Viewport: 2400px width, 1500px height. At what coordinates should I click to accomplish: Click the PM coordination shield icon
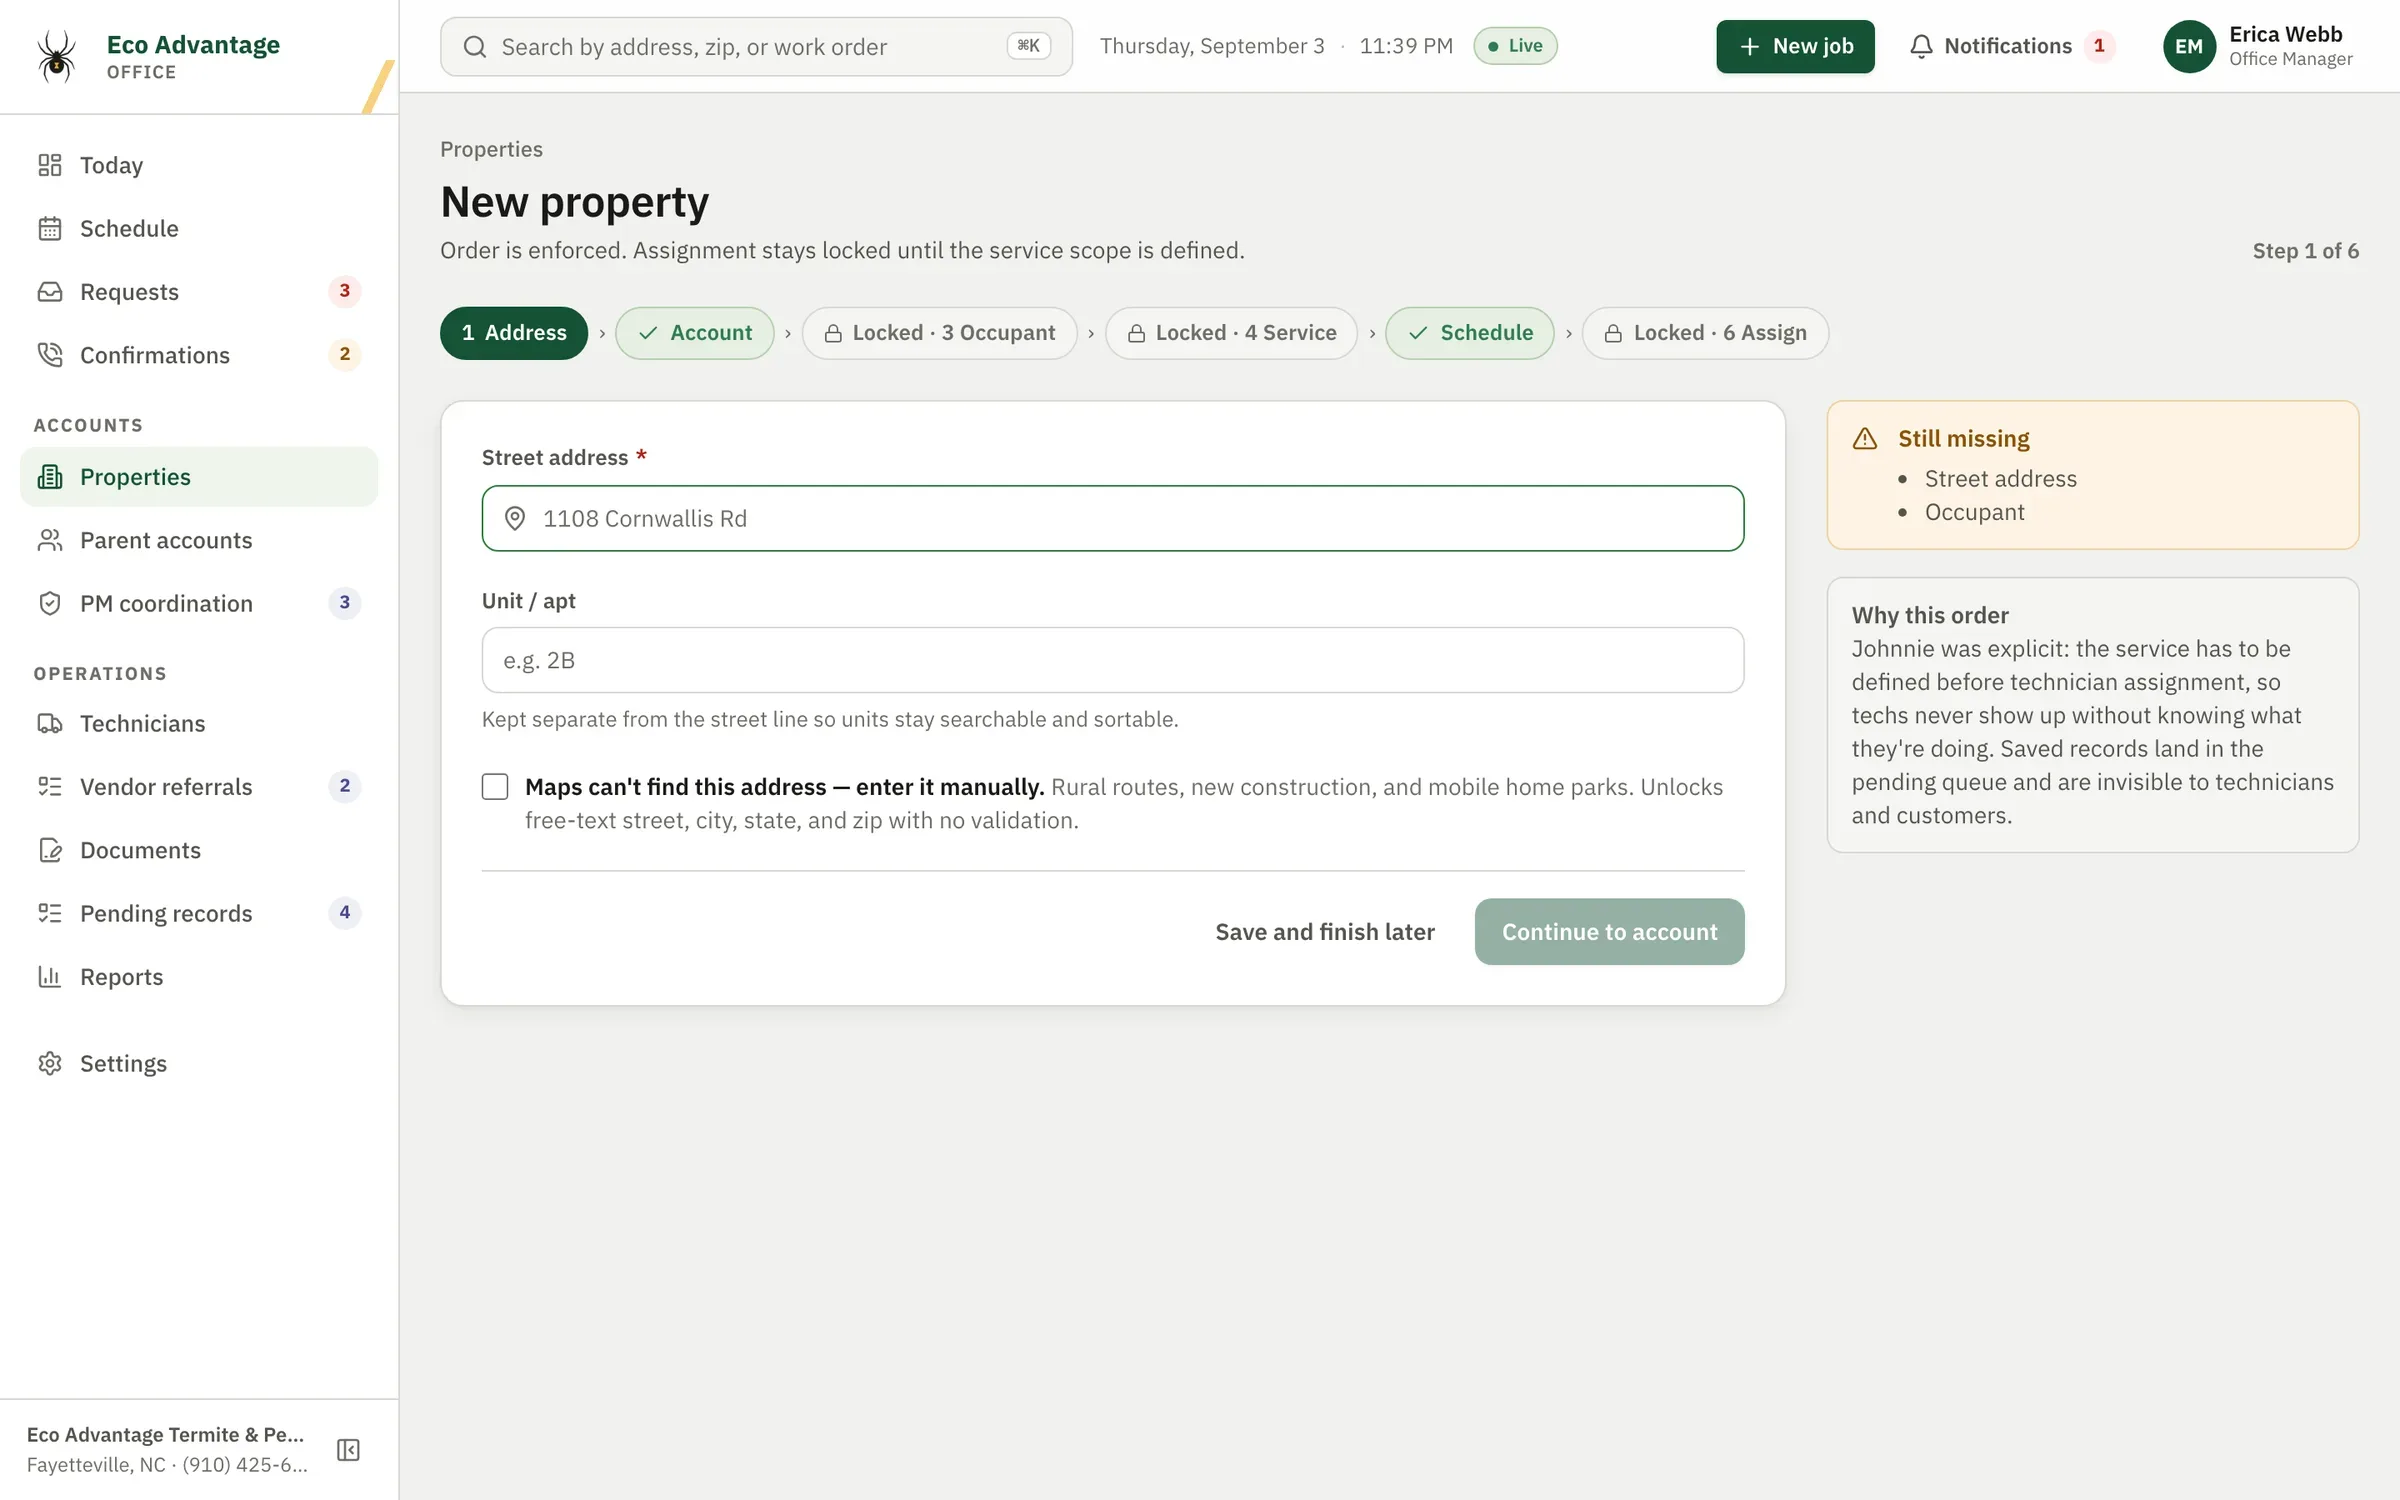pos(50,603)
